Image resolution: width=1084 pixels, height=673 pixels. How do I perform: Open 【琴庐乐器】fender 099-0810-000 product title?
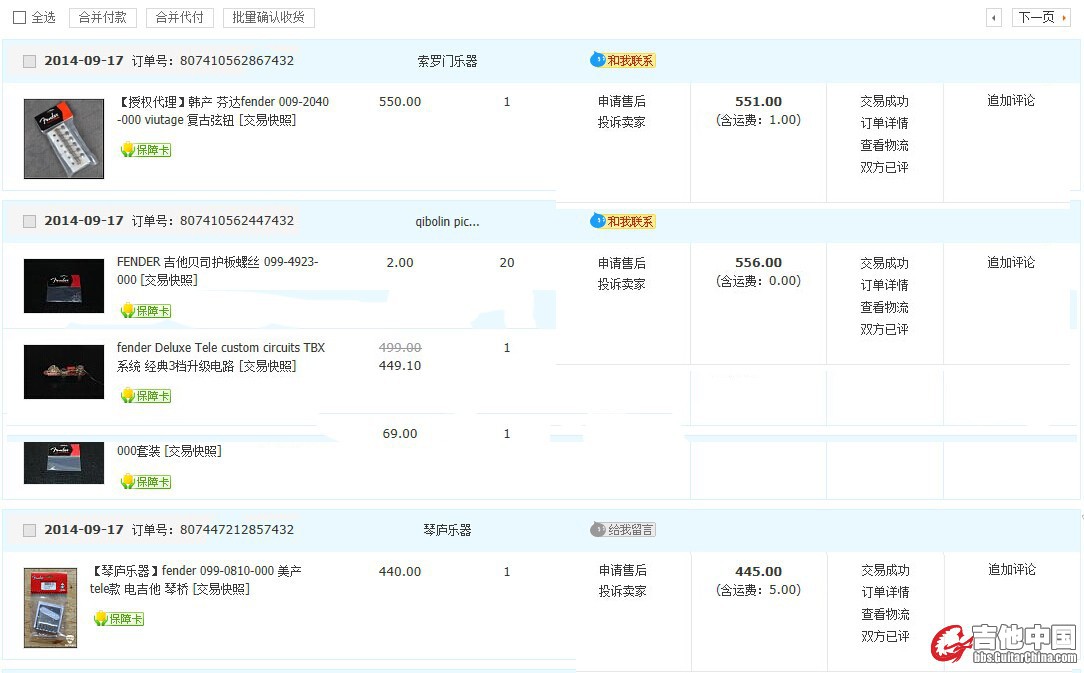[x=196, y=580]
